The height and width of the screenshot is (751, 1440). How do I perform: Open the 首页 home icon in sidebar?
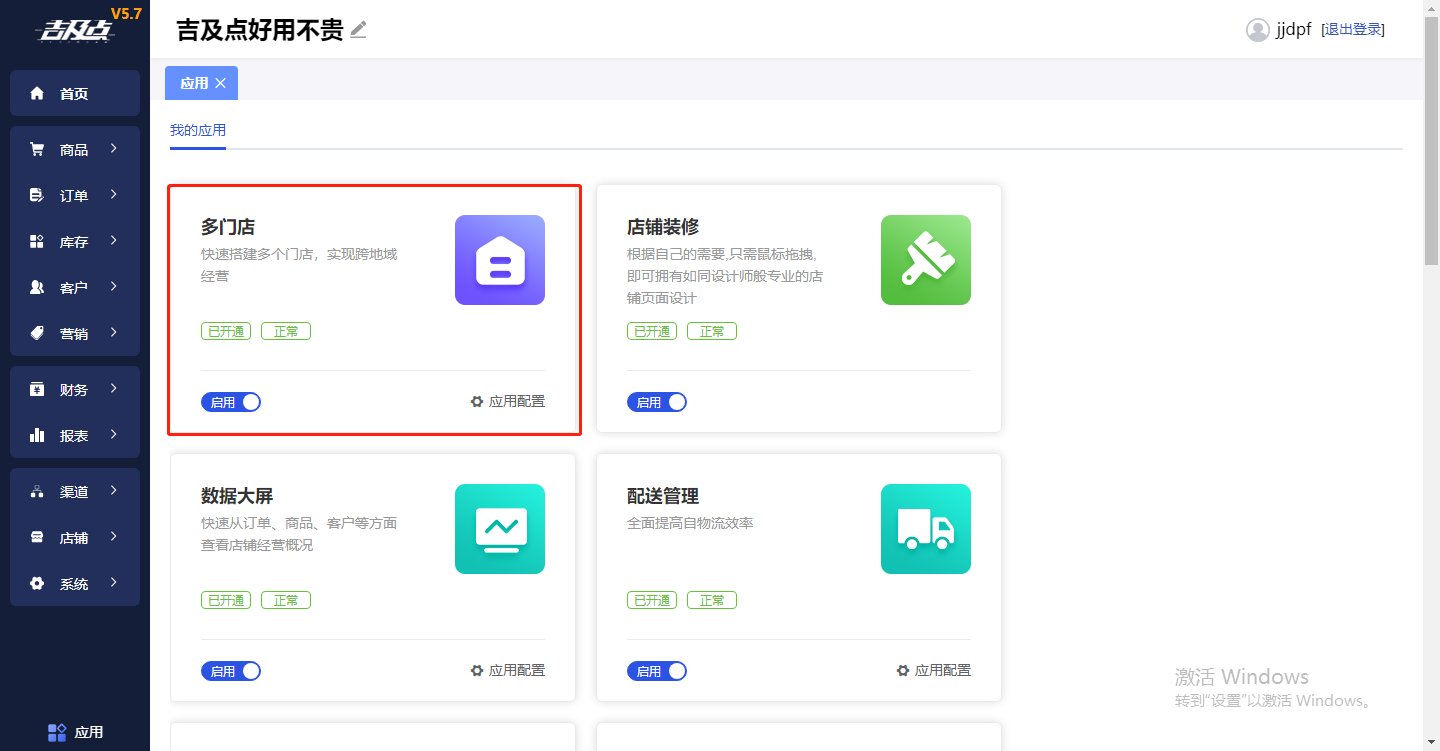point(37,93)
